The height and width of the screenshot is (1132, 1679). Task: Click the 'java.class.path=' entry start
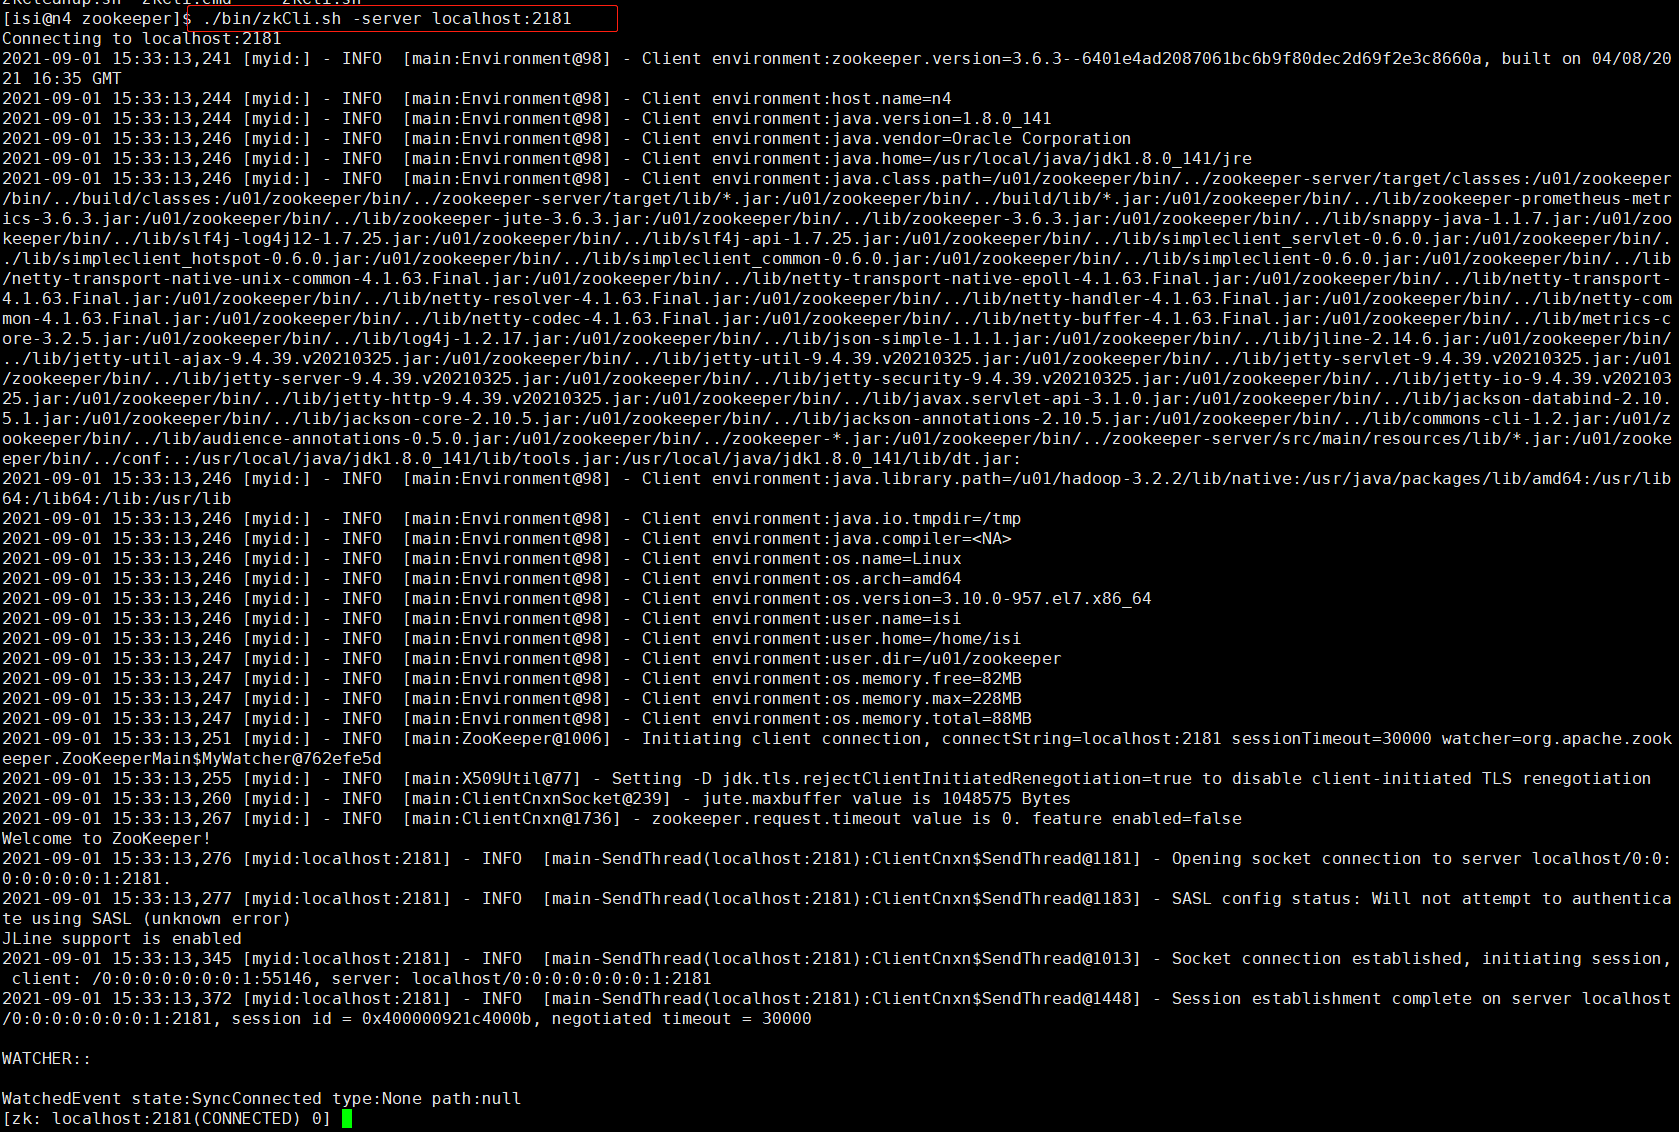[x=912, y=178]
